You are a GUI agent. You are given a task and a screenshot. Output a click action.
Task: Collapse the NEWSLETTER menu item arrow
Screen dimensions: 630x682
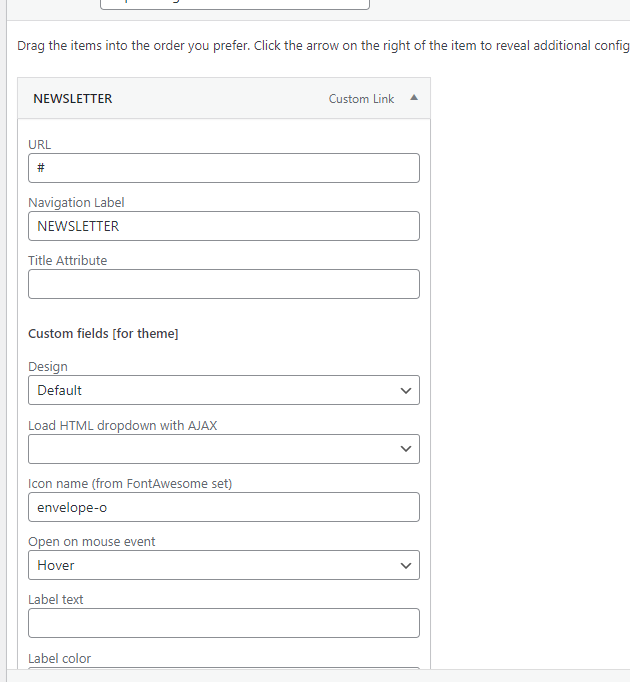(x=414, y=98)
